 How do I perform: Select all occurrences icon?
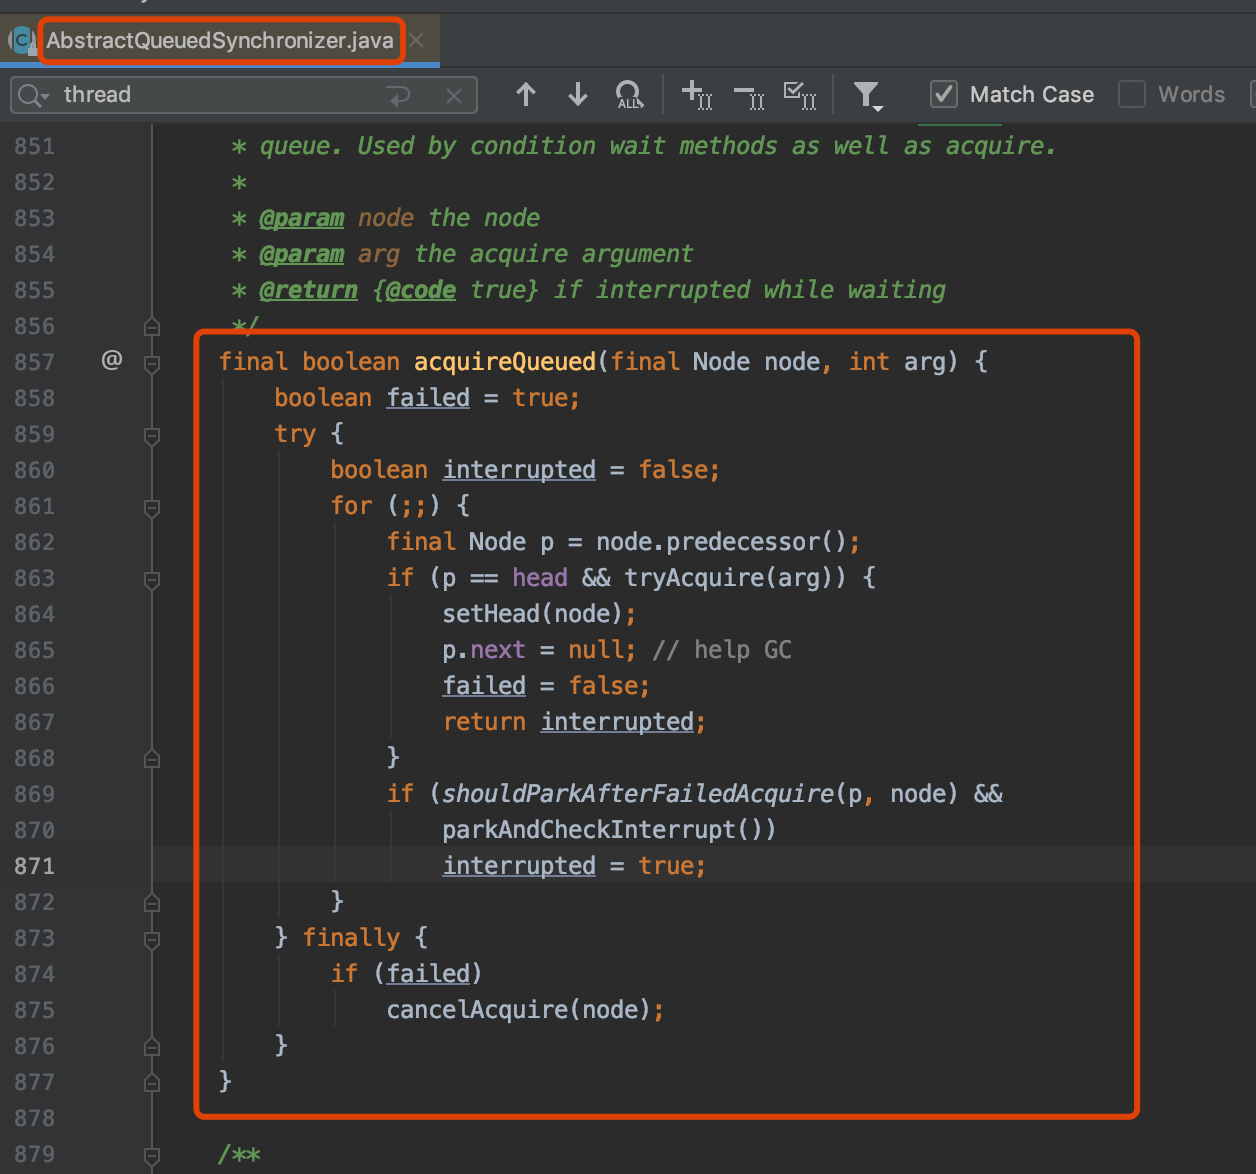click(x=800, y=95)
